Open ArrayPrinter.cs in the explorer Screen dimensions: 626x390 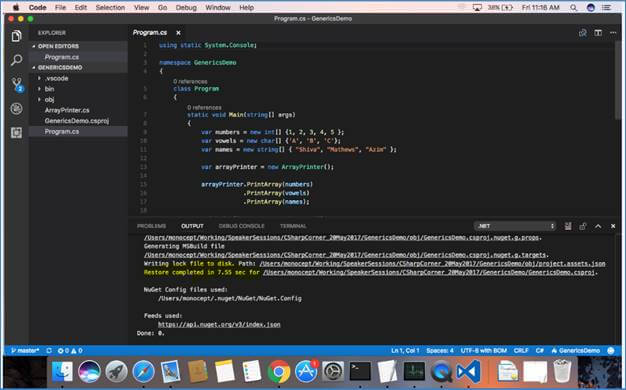tap(67, 110)
